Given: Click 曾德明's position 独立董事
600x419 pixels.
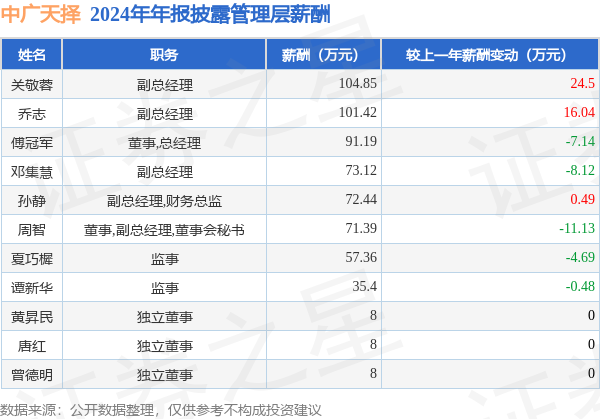Looking at the screenshot, I should coord(165,375).
